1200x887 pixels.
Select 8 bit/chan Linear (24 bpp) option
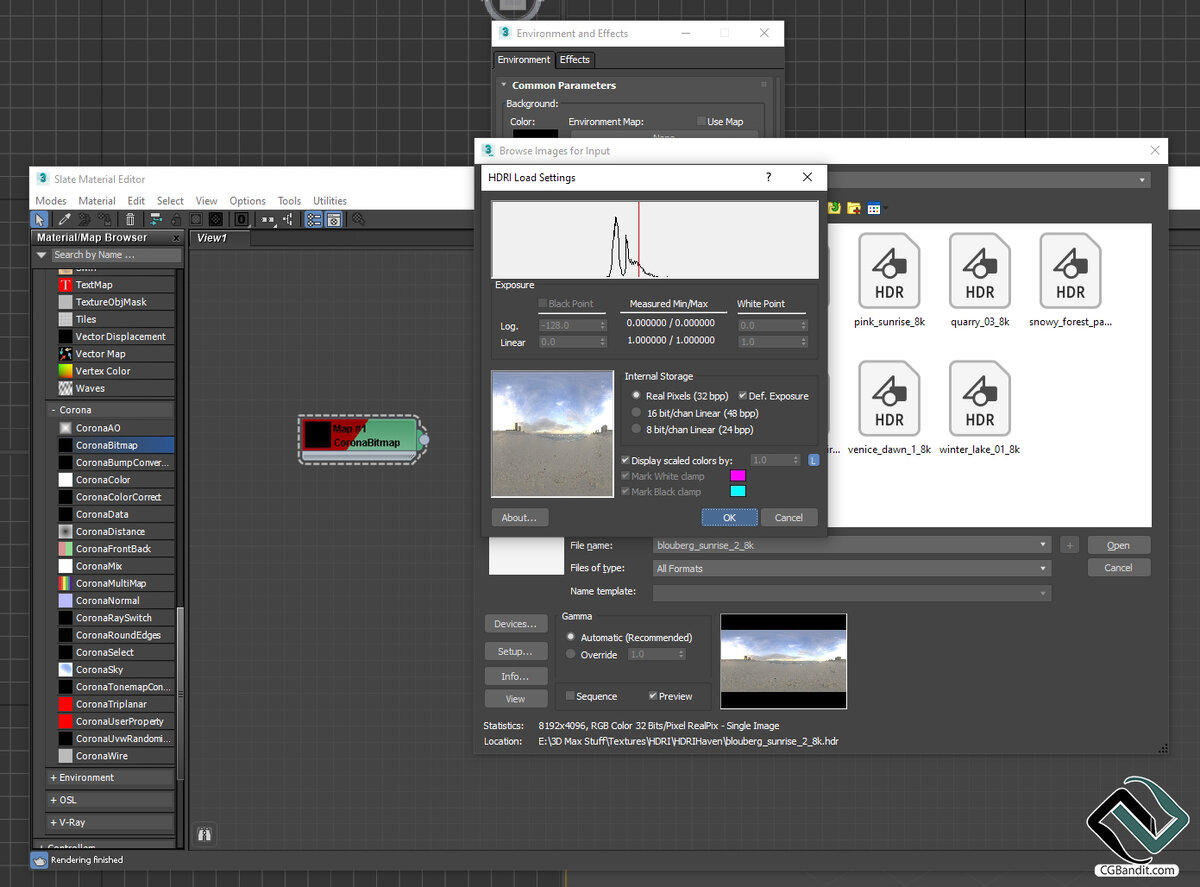[636, 429]
